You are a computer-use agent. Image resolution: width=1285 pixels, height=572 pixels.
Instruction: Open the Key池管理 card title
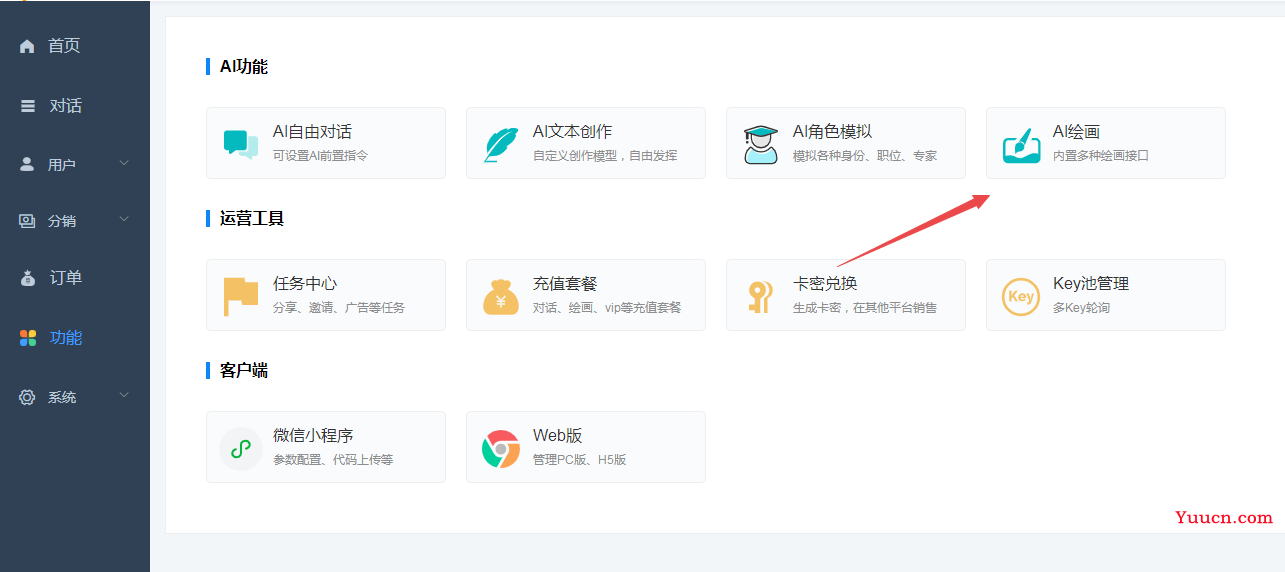[x=1091, y=284]
